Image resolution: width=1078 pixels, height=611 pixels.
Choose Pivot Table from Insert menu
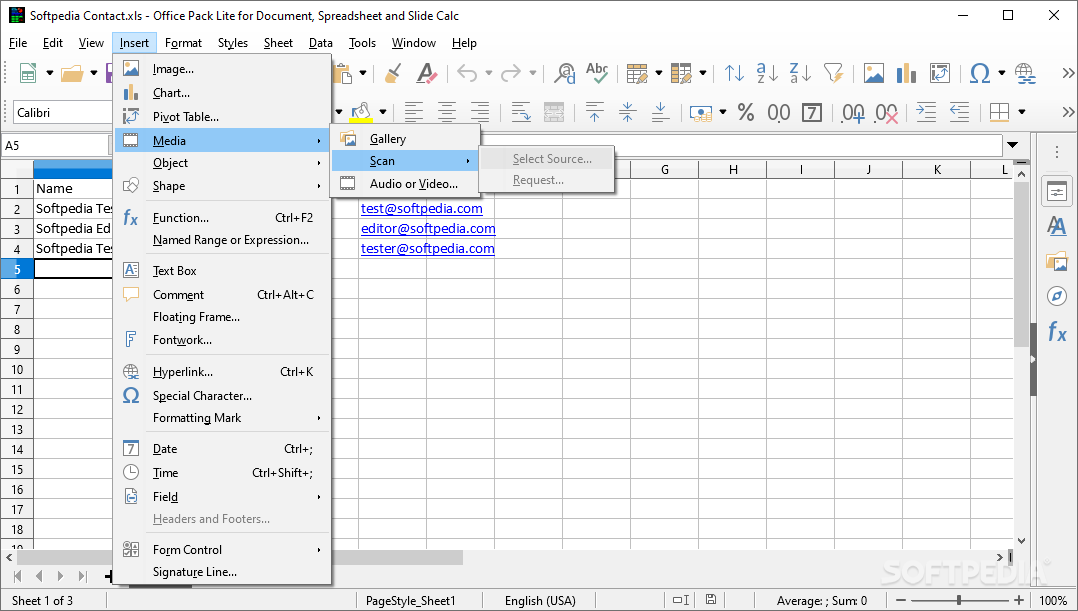(x=221, y=117)
